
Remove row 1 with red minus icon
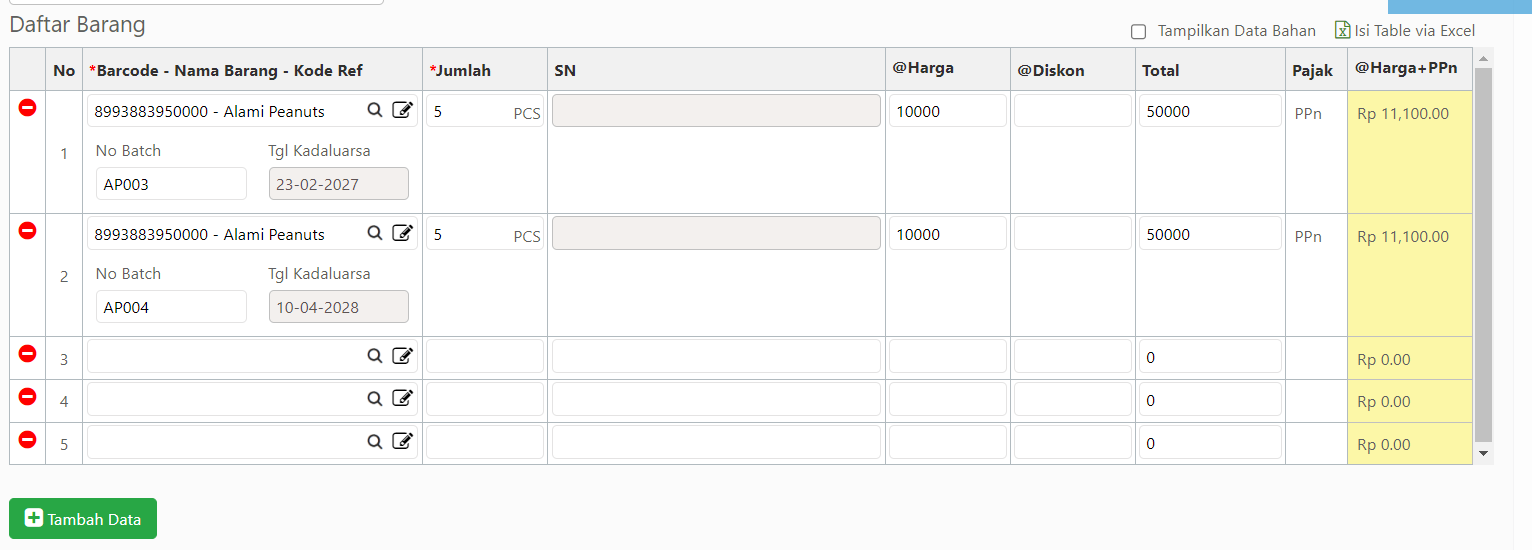(x=28, y=107)
